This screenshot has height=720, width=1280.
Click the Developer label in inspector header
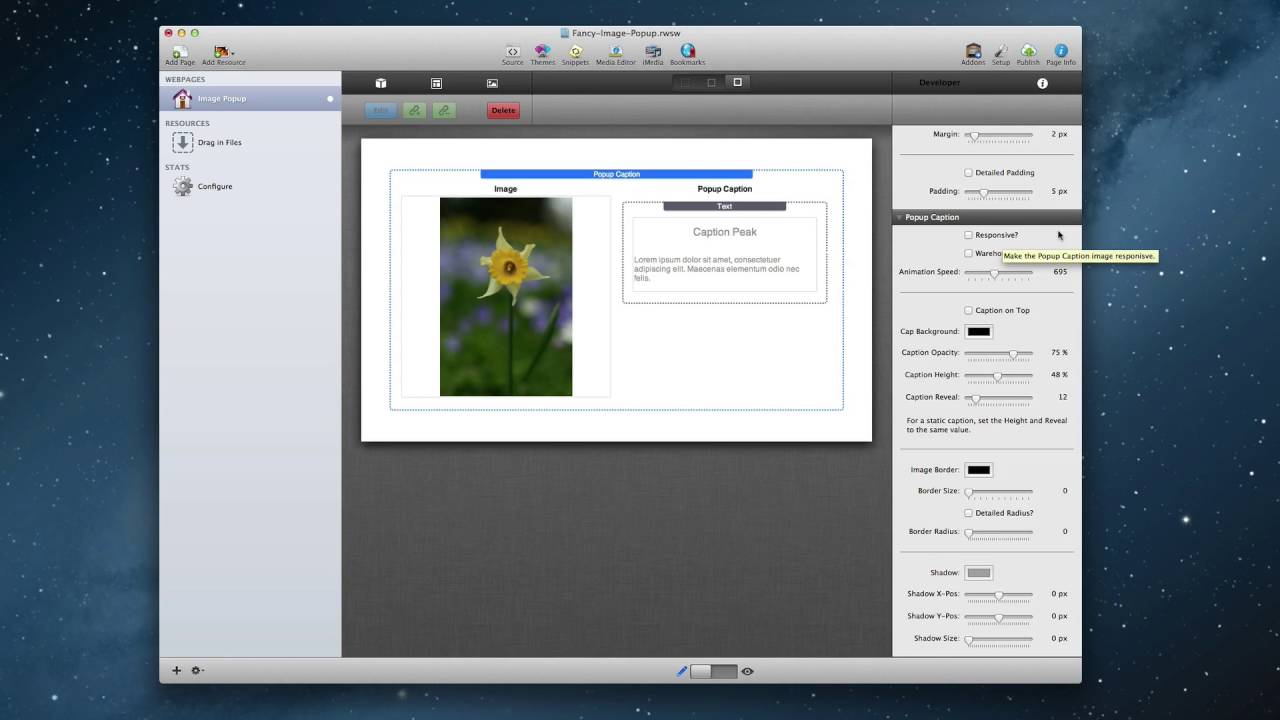(939, 83)
